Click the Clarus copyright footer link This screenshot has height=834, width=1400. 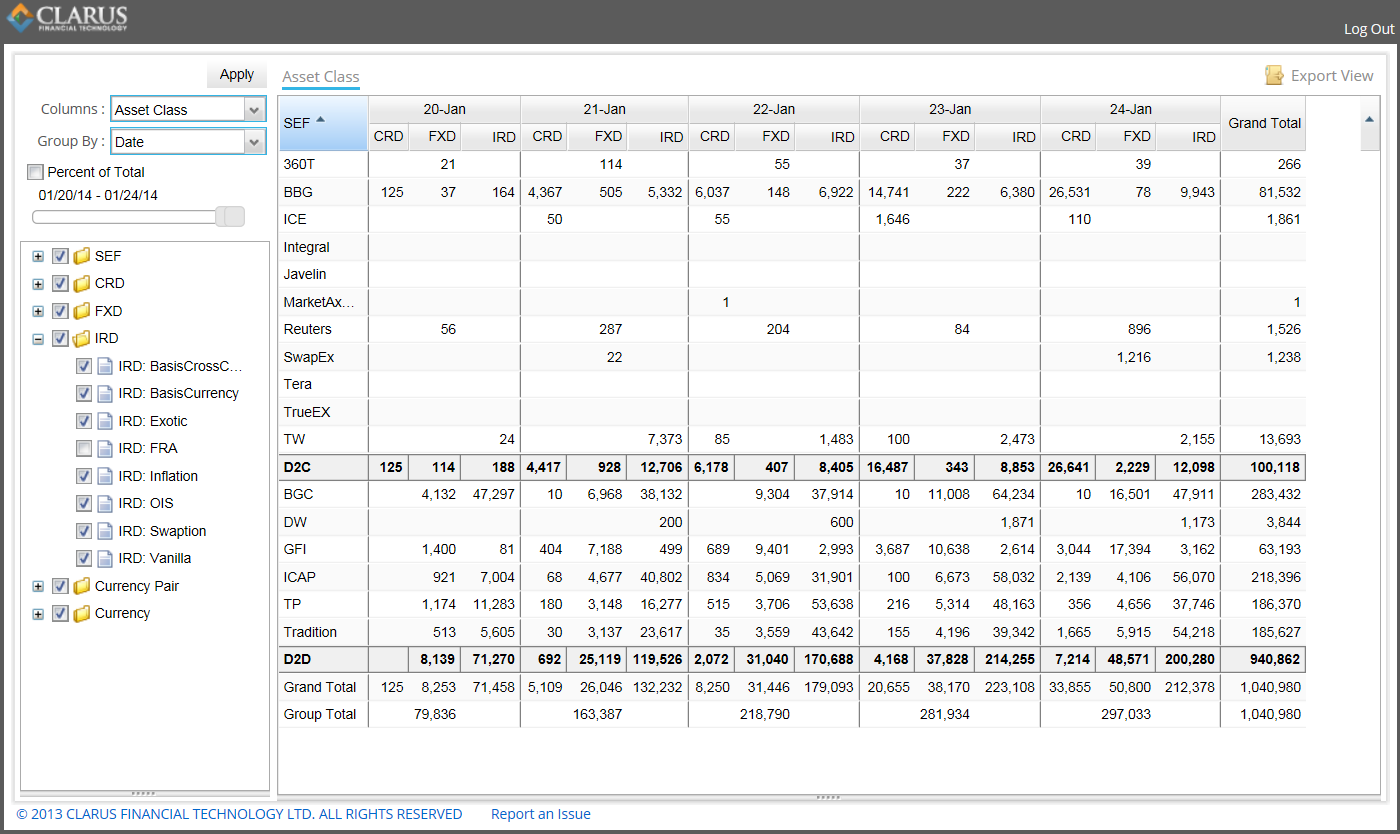(x=239, y=814)
